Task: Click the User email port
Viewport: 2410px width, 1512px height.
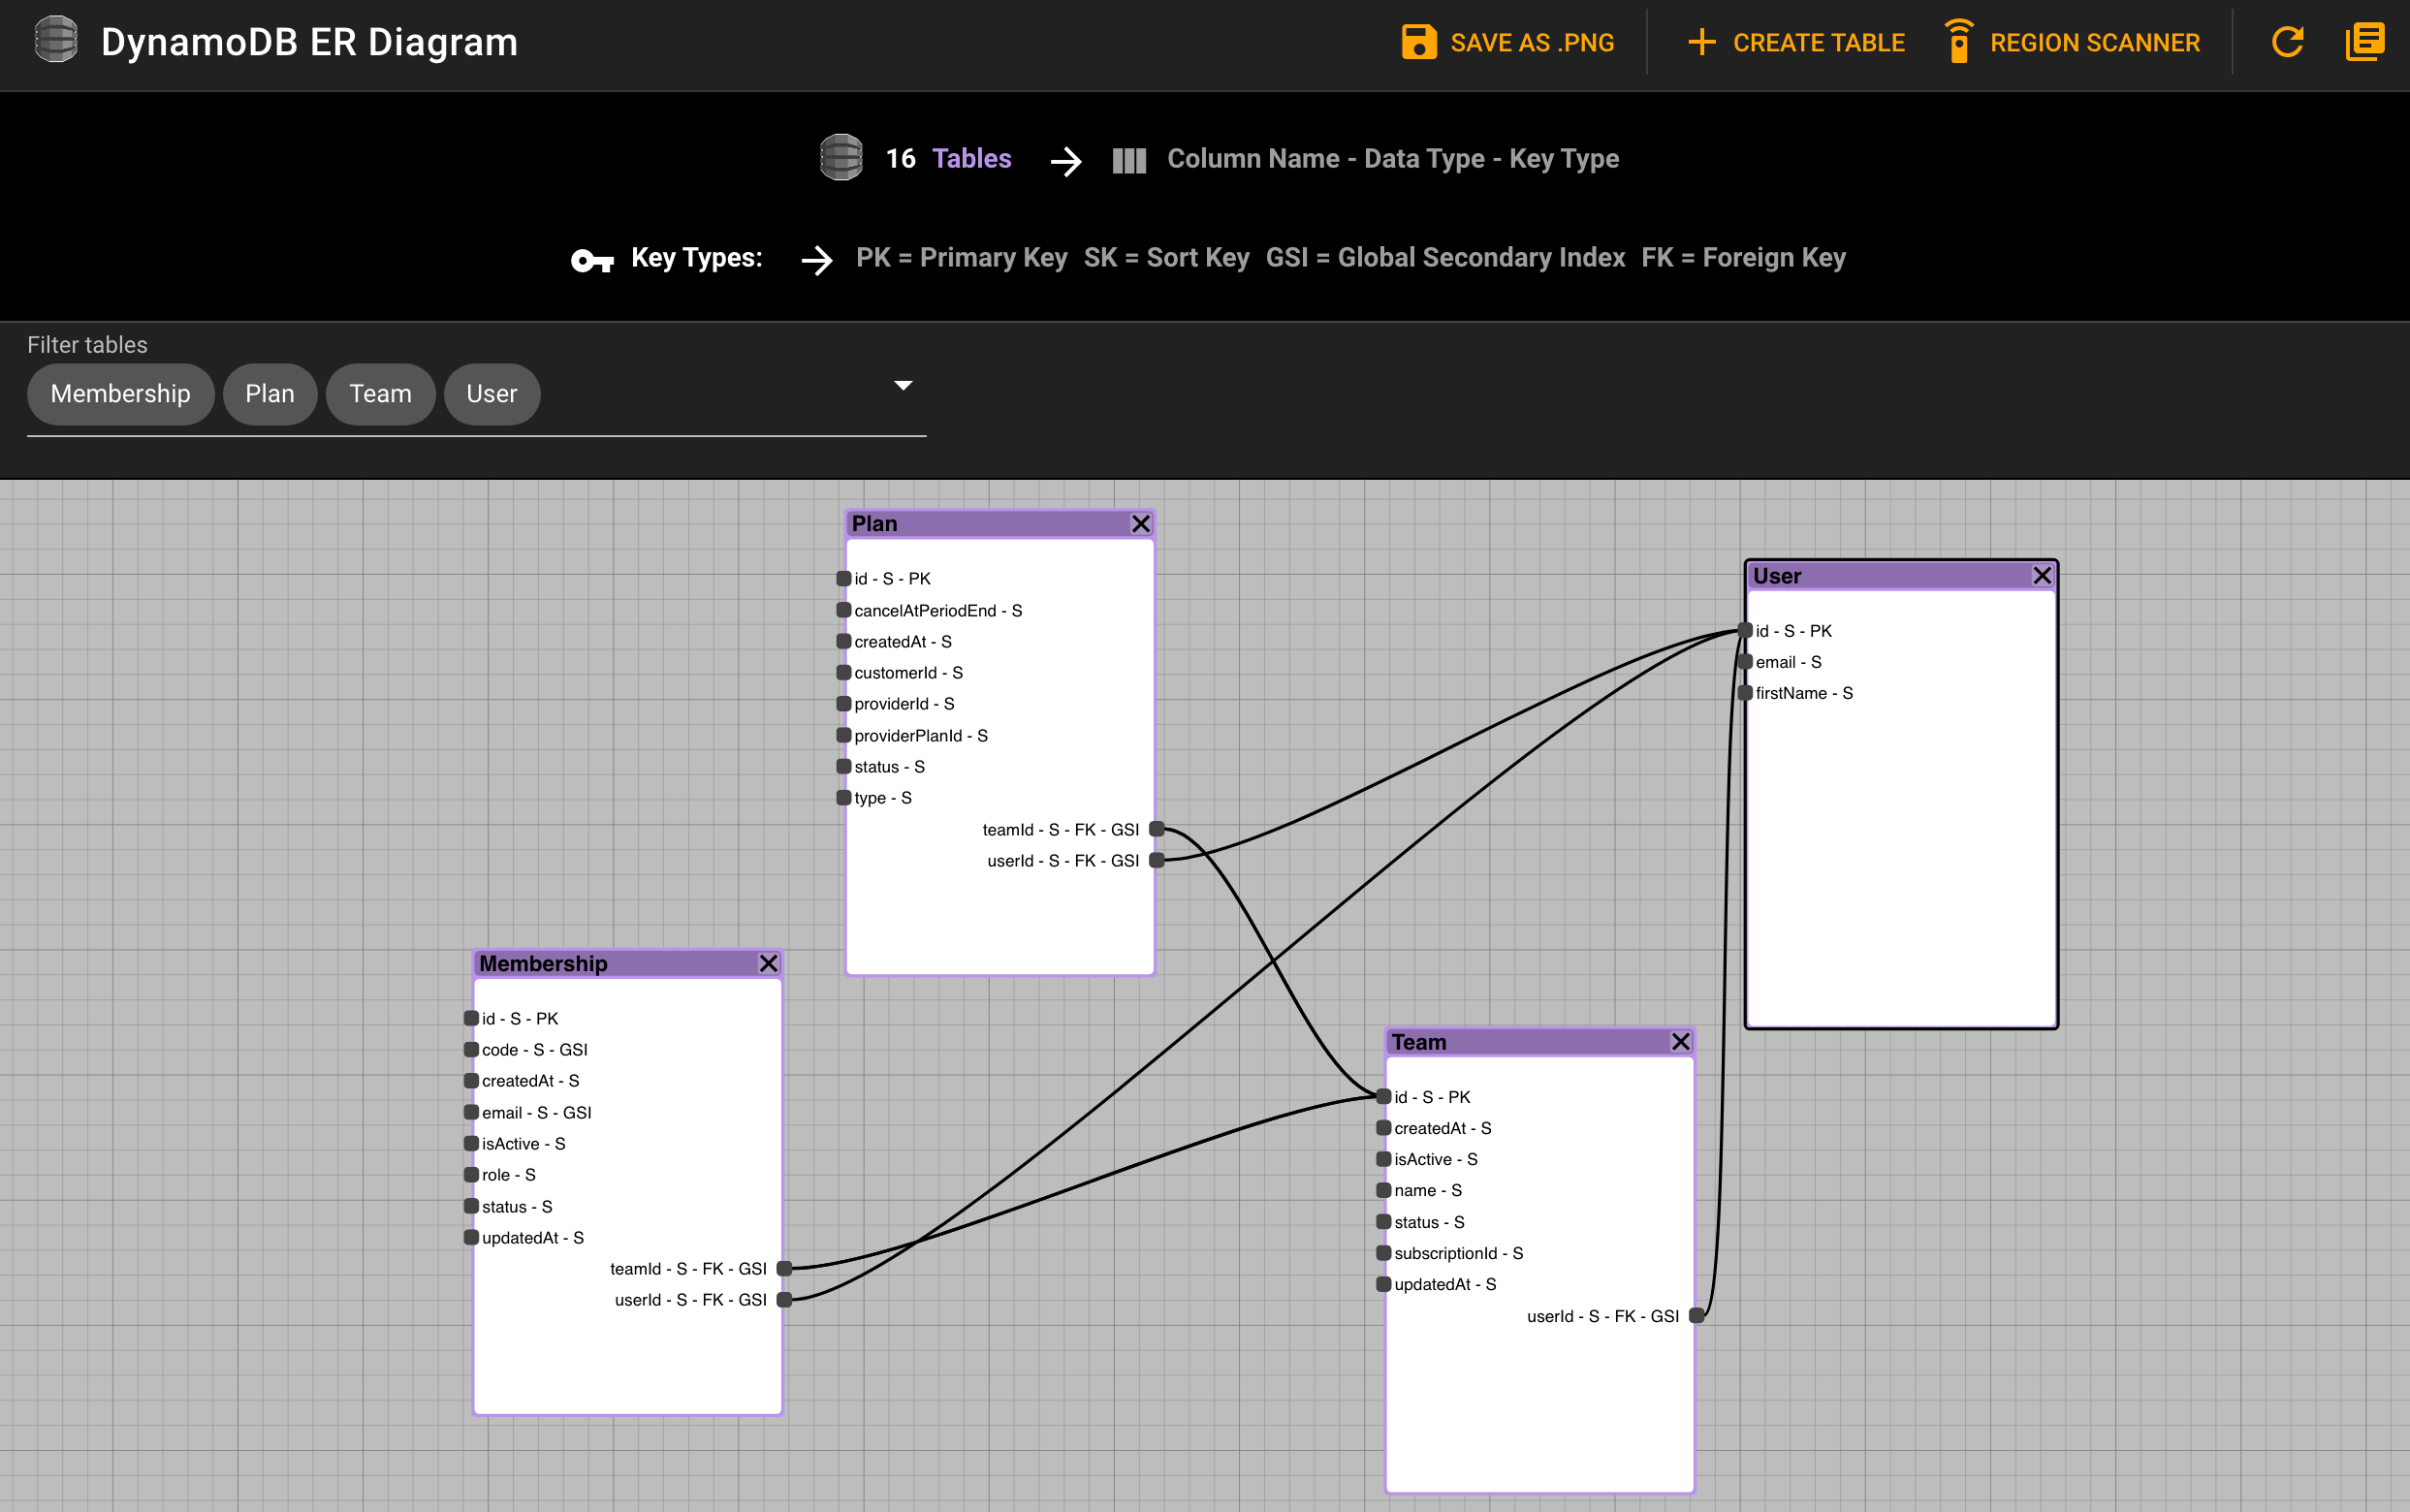Action: (1745, 661)
